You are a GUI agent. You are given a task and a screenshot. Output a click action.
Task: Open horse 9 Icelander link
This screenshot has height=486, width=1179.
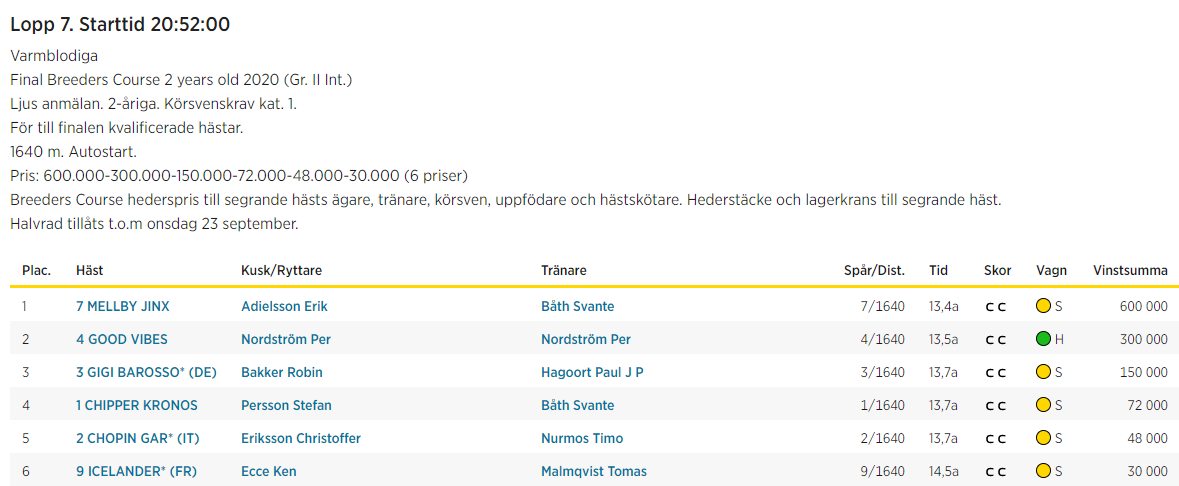[136, 471]
